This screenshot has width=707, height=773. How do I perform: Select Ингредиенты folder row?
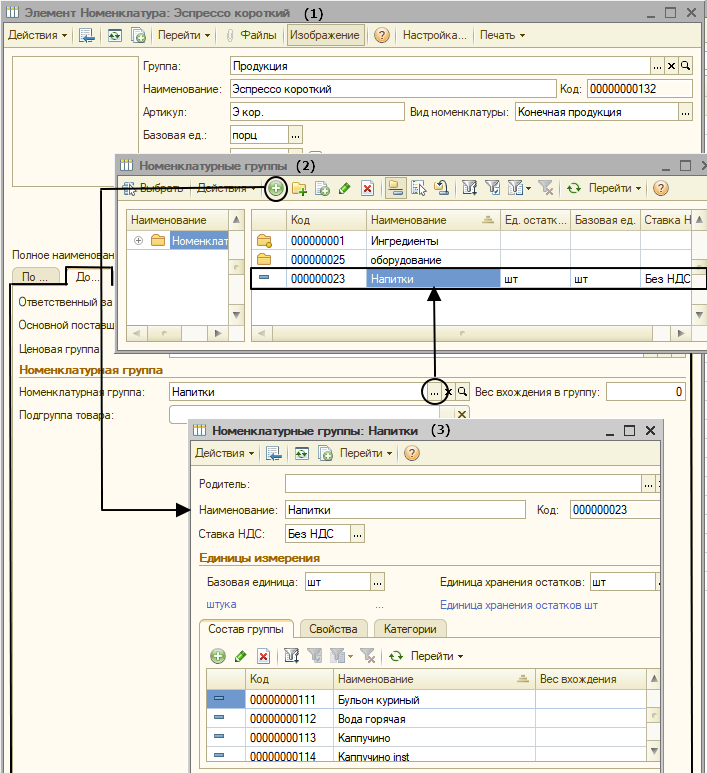point(471,241)
